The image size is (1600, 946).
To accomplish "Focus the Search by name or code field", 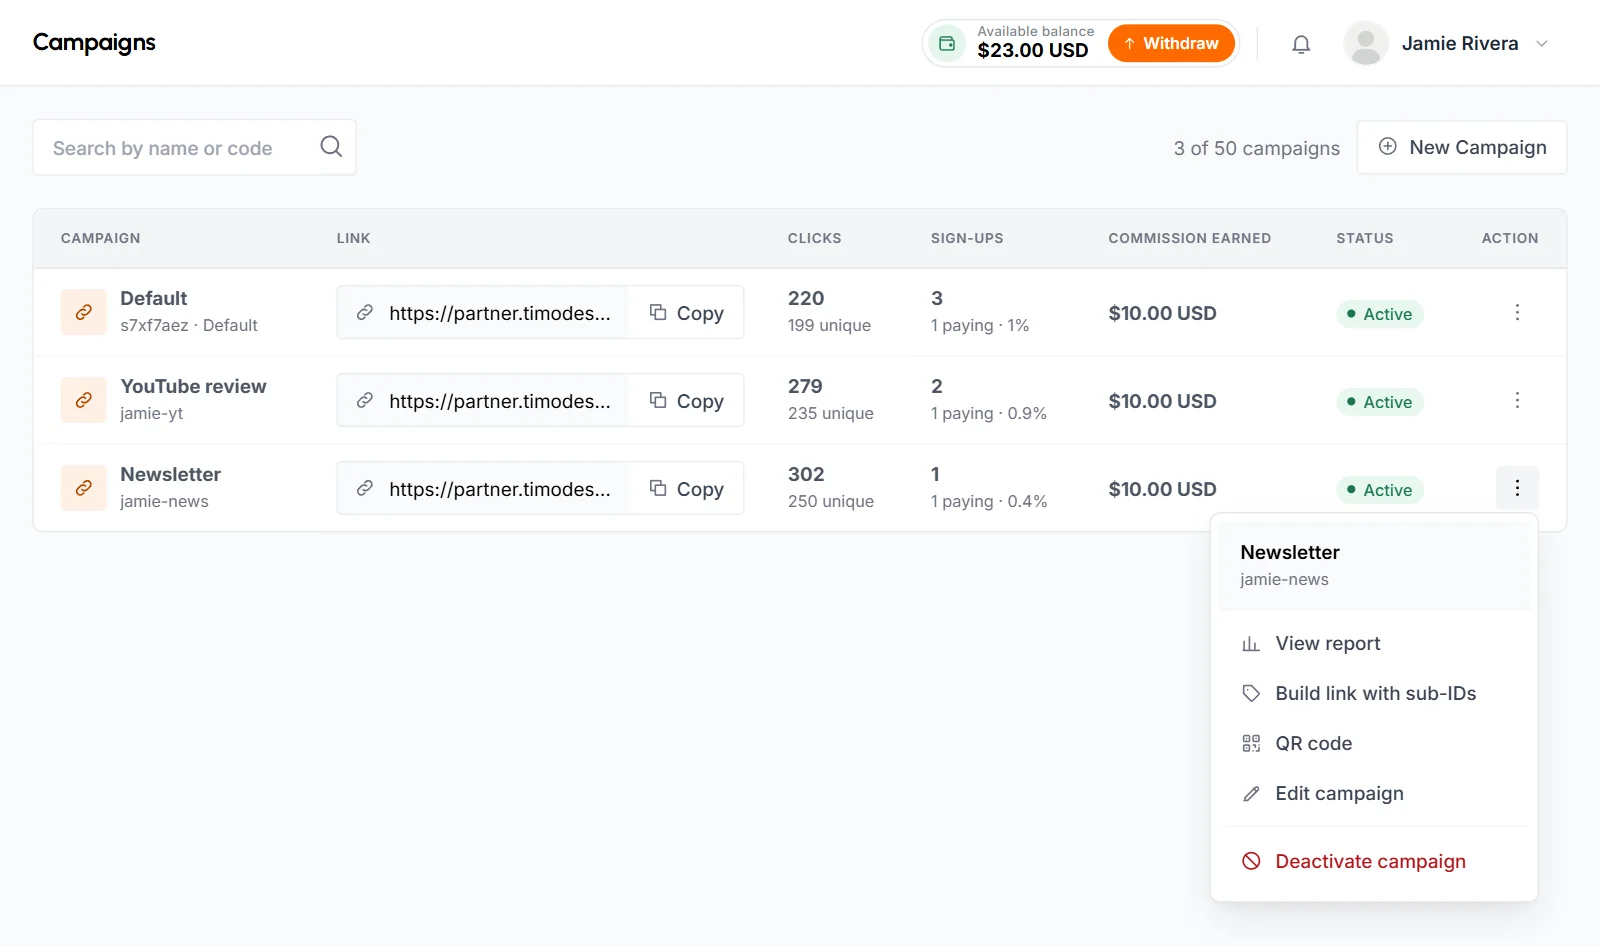I will point(194,148).
